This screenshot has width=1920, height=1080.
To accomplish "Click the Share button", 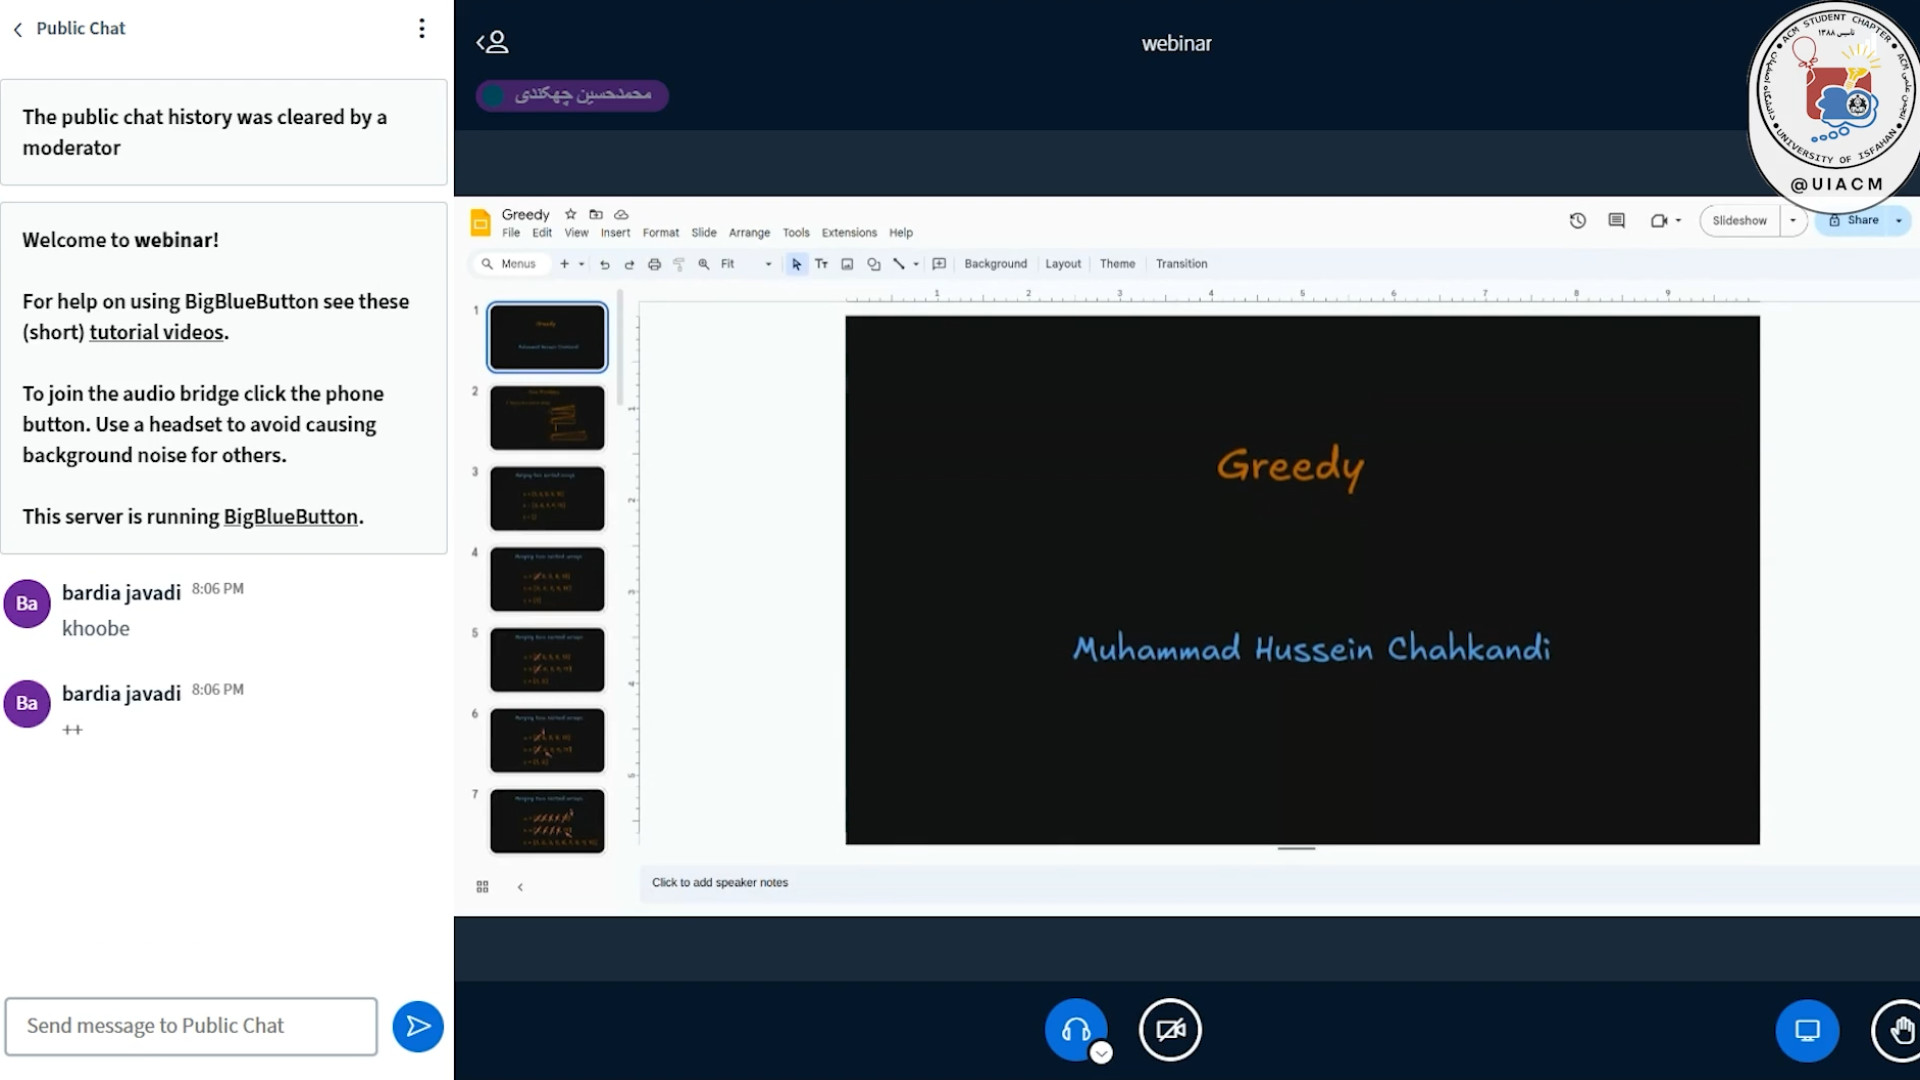I will (1854, 220).
